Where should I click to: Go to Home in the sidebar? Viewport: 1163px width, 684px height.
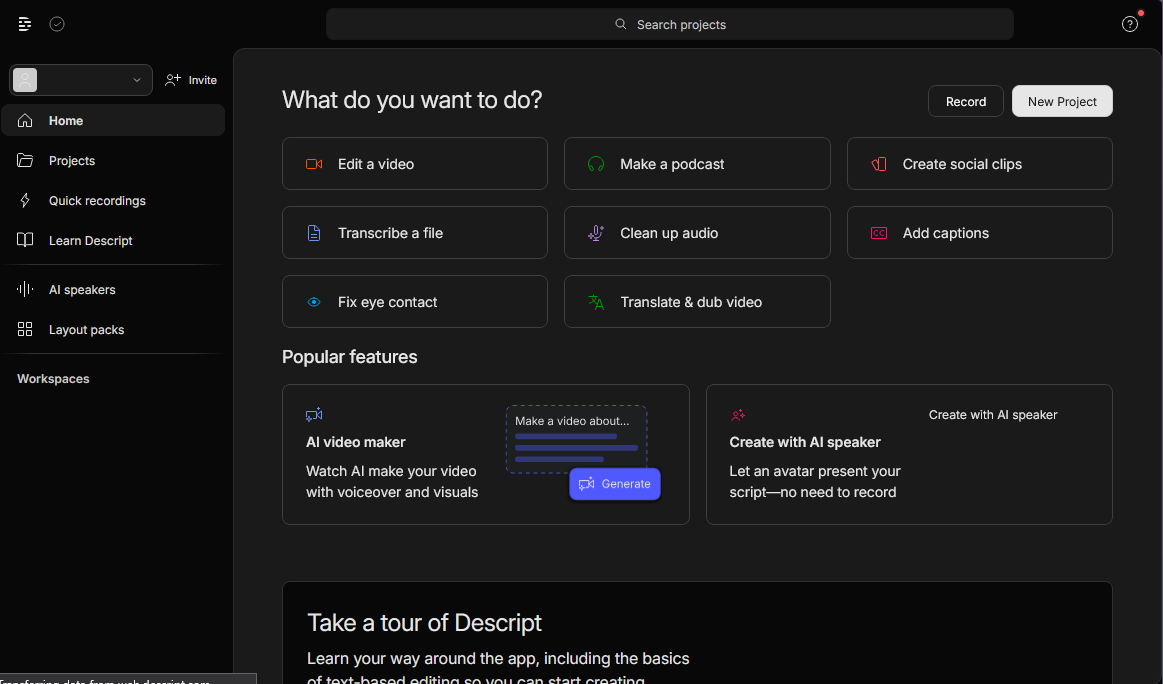pyautogui.click(x=113, y=120)
